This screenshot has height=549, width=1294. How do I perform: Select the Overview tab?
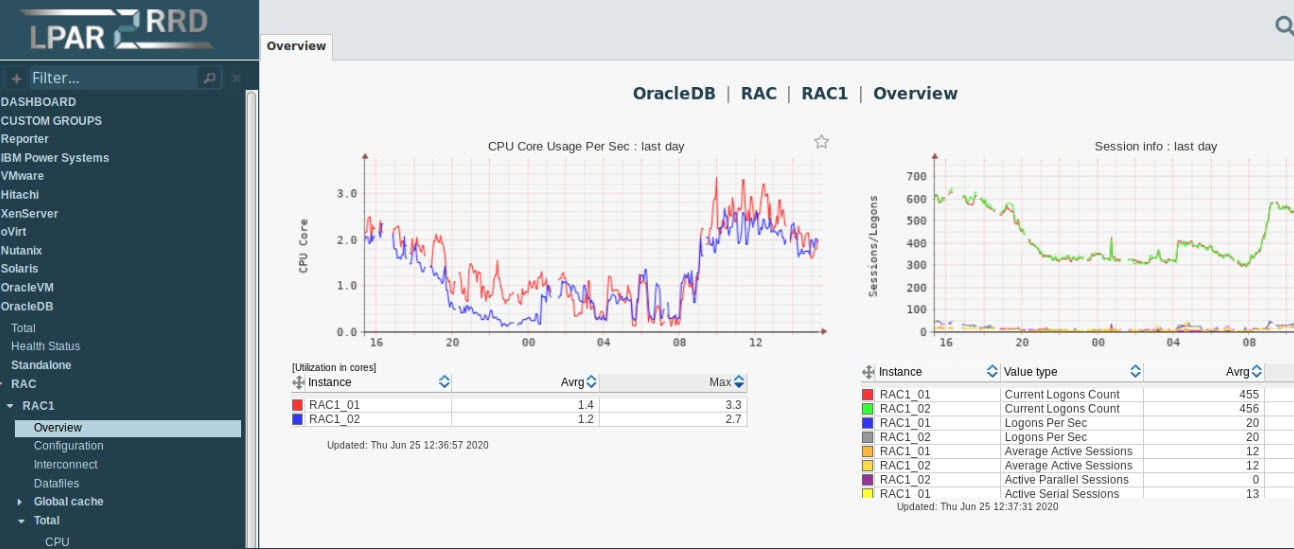296,46
